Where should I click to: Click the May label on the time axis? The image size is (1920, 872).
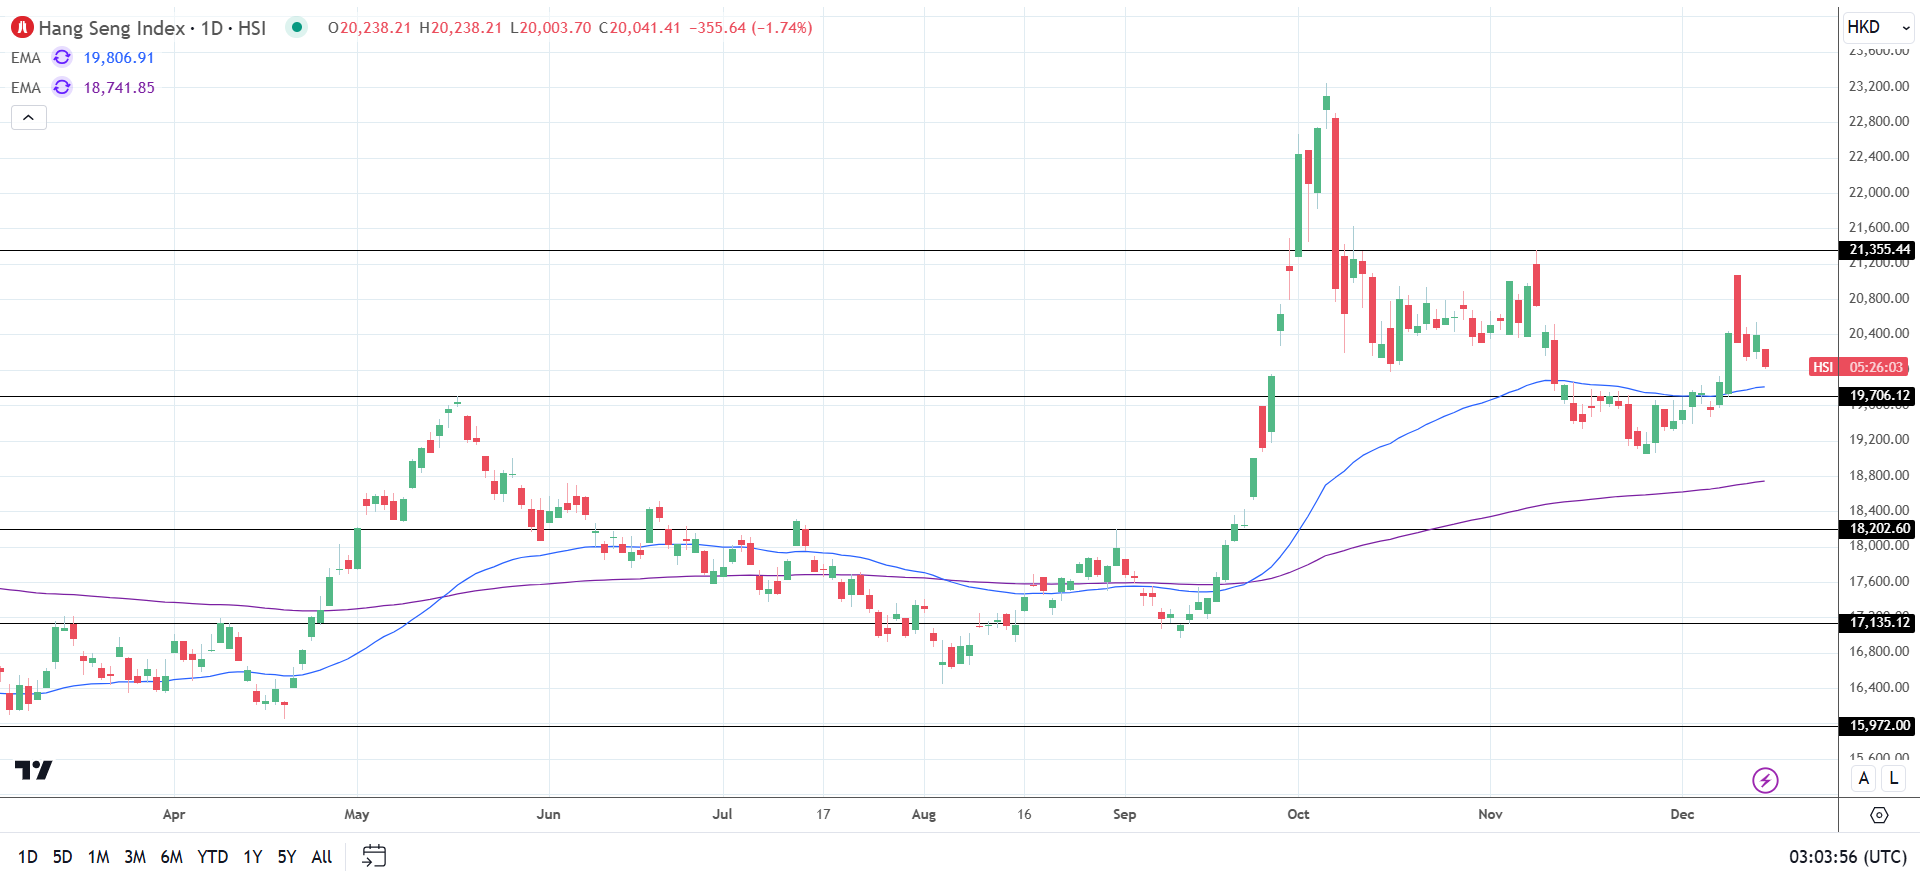coord(357,814)
